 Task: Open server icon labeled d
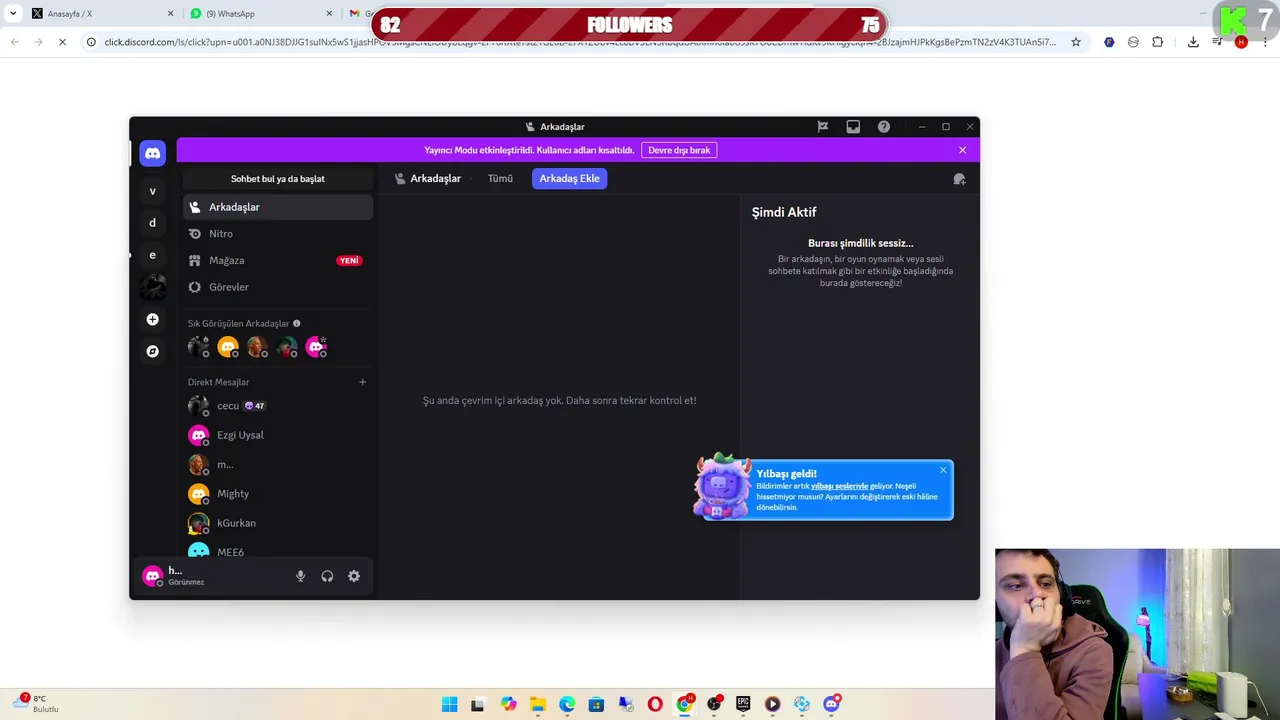(152, 223)
